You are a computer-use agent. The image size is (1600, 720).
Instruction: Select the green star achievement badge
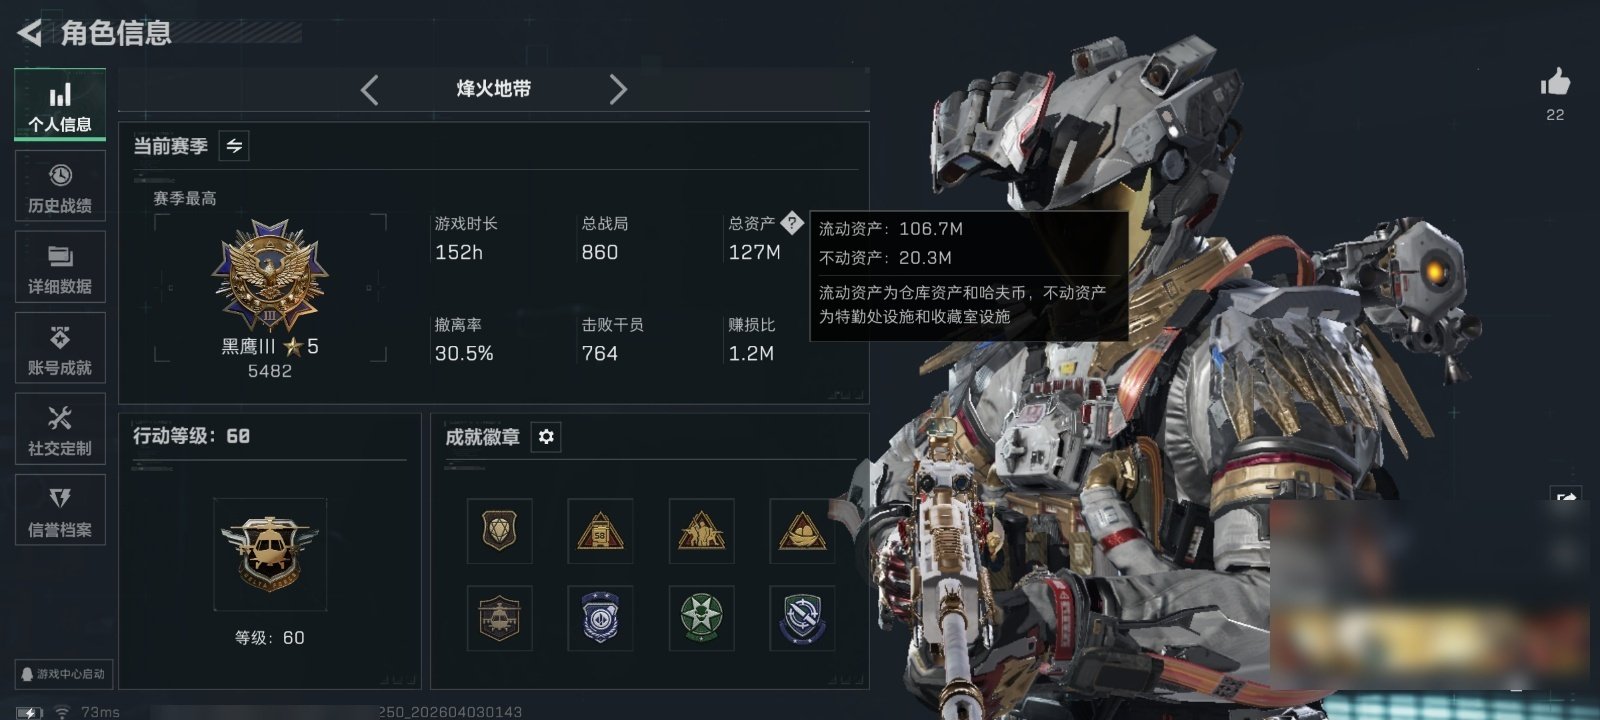tap(702, 617)
